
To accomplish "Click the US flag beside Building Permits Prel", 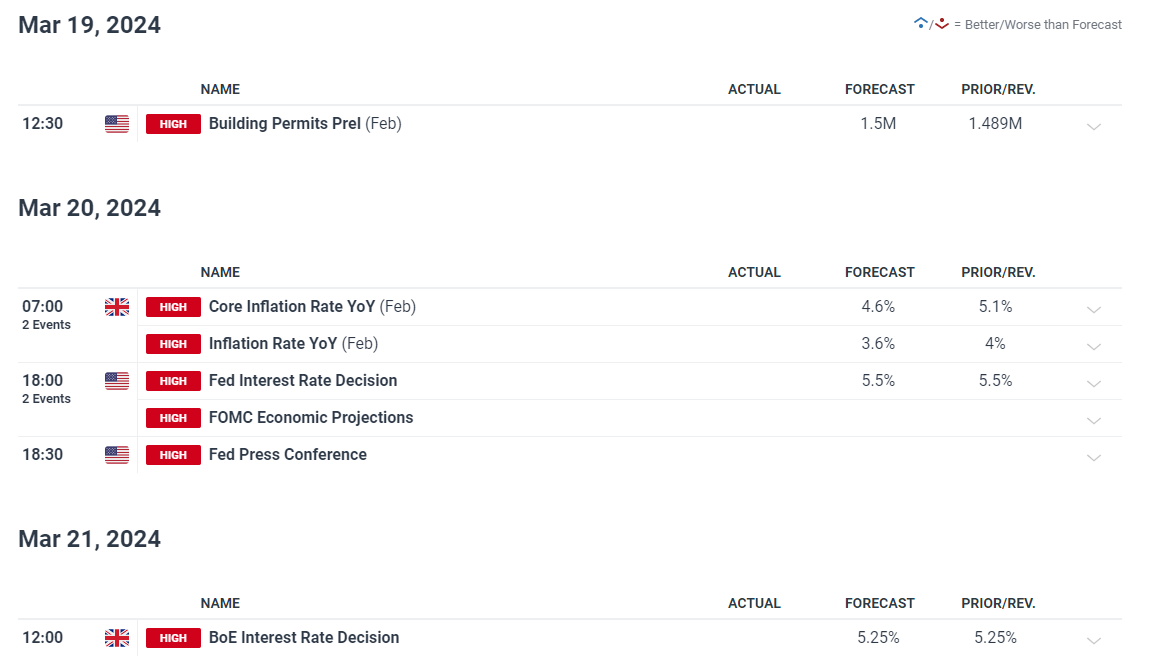I will (117, 124).
